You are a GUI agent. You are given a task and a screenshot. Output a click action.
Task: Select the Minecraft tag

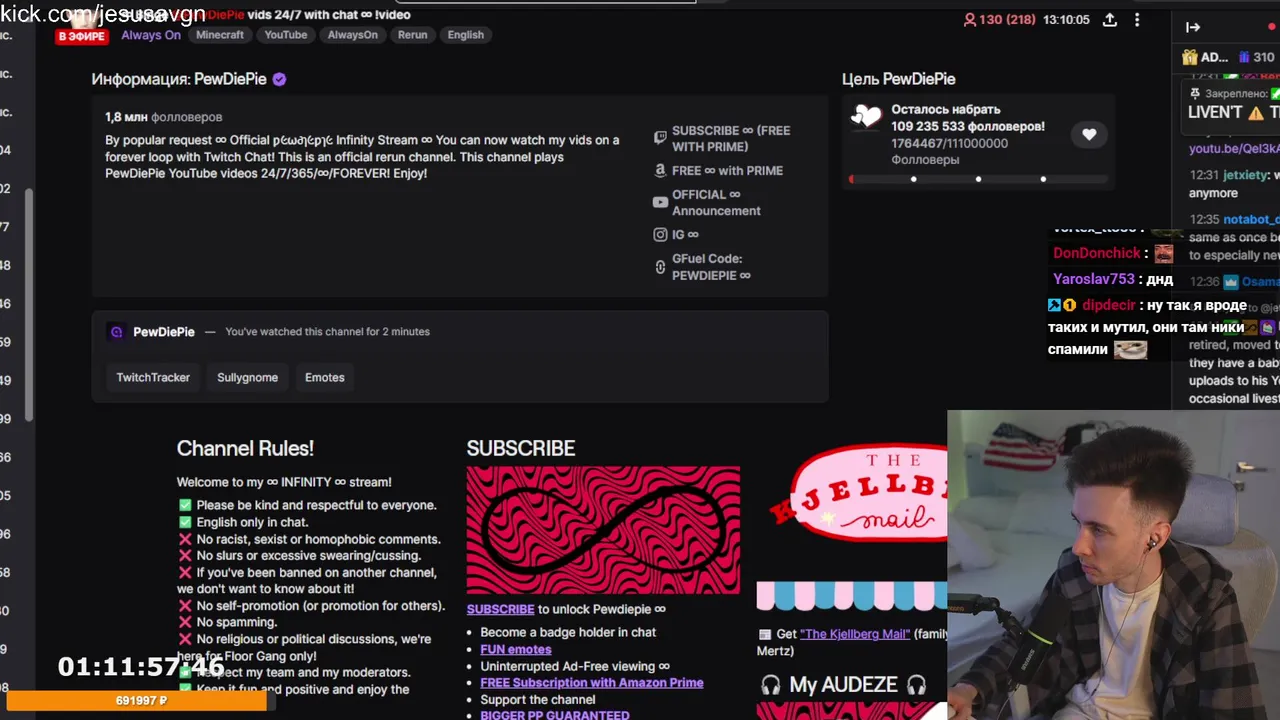point(220,35)
